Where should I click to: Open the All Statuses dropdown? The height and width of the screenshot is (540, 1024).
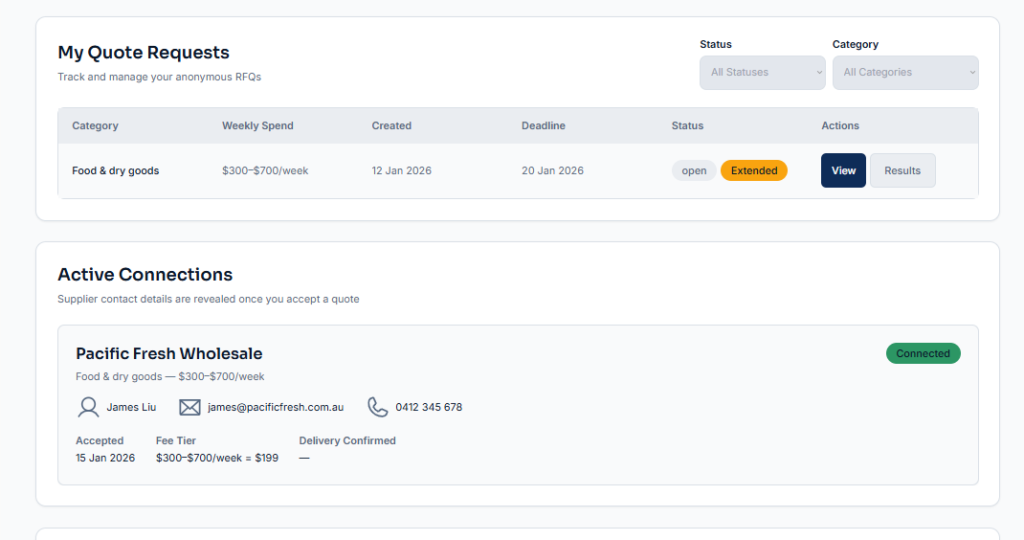tap(762, 72)
